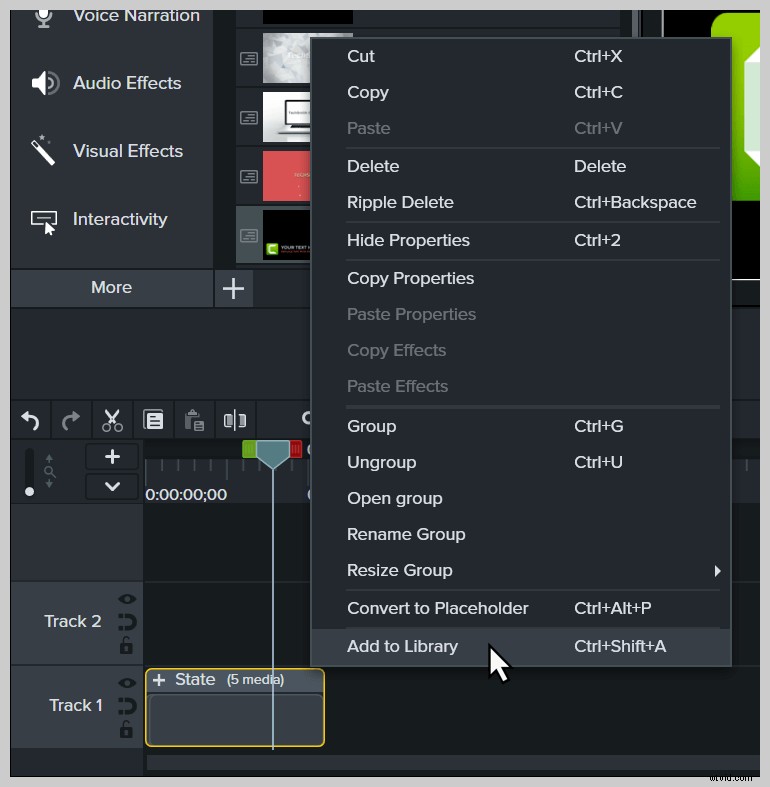Toggle the eye icon for Track 2
This screenshot has height=787, width=770.
click(127, 599)
